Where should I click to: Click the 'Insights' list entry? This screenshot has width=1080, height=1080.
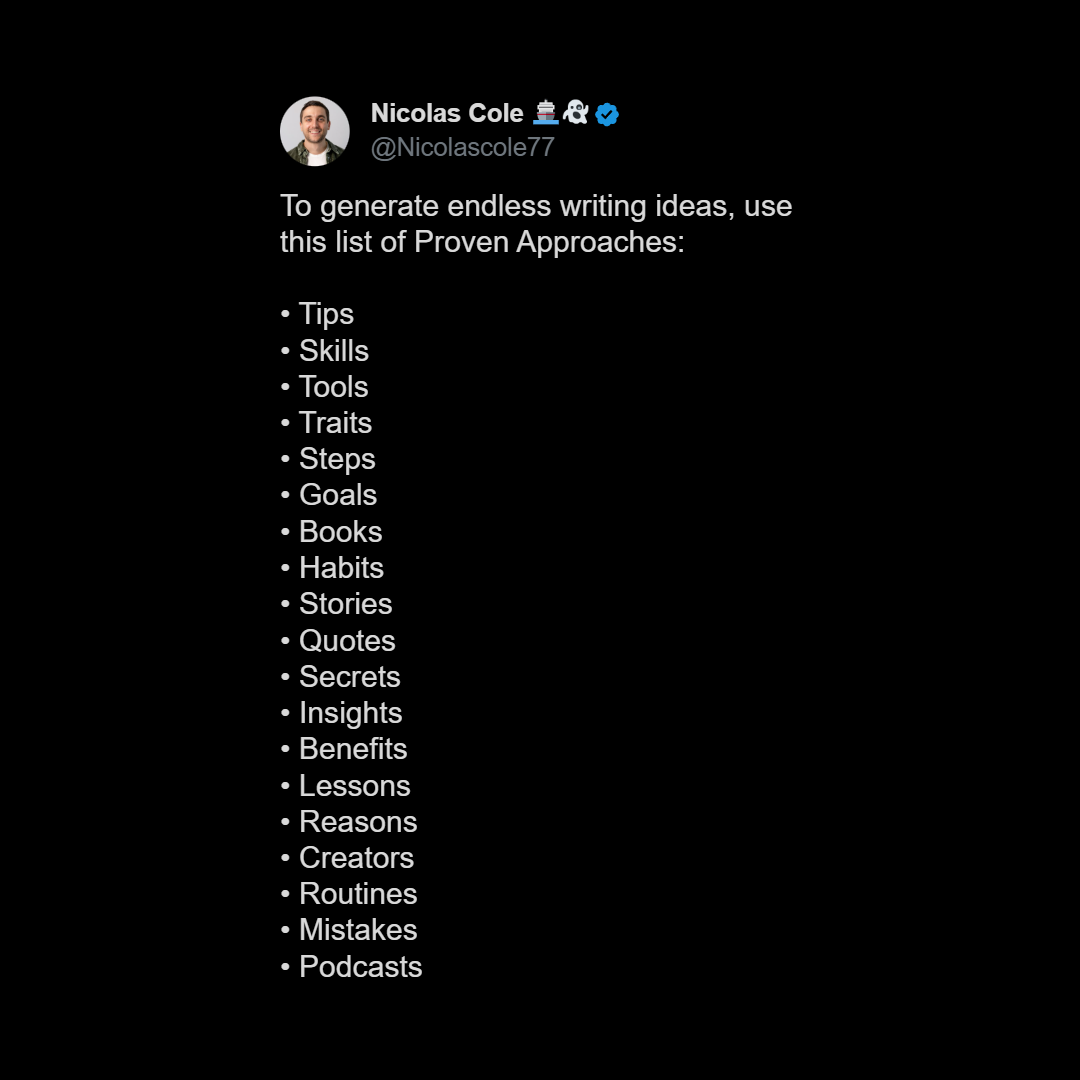tap(342, 713)
